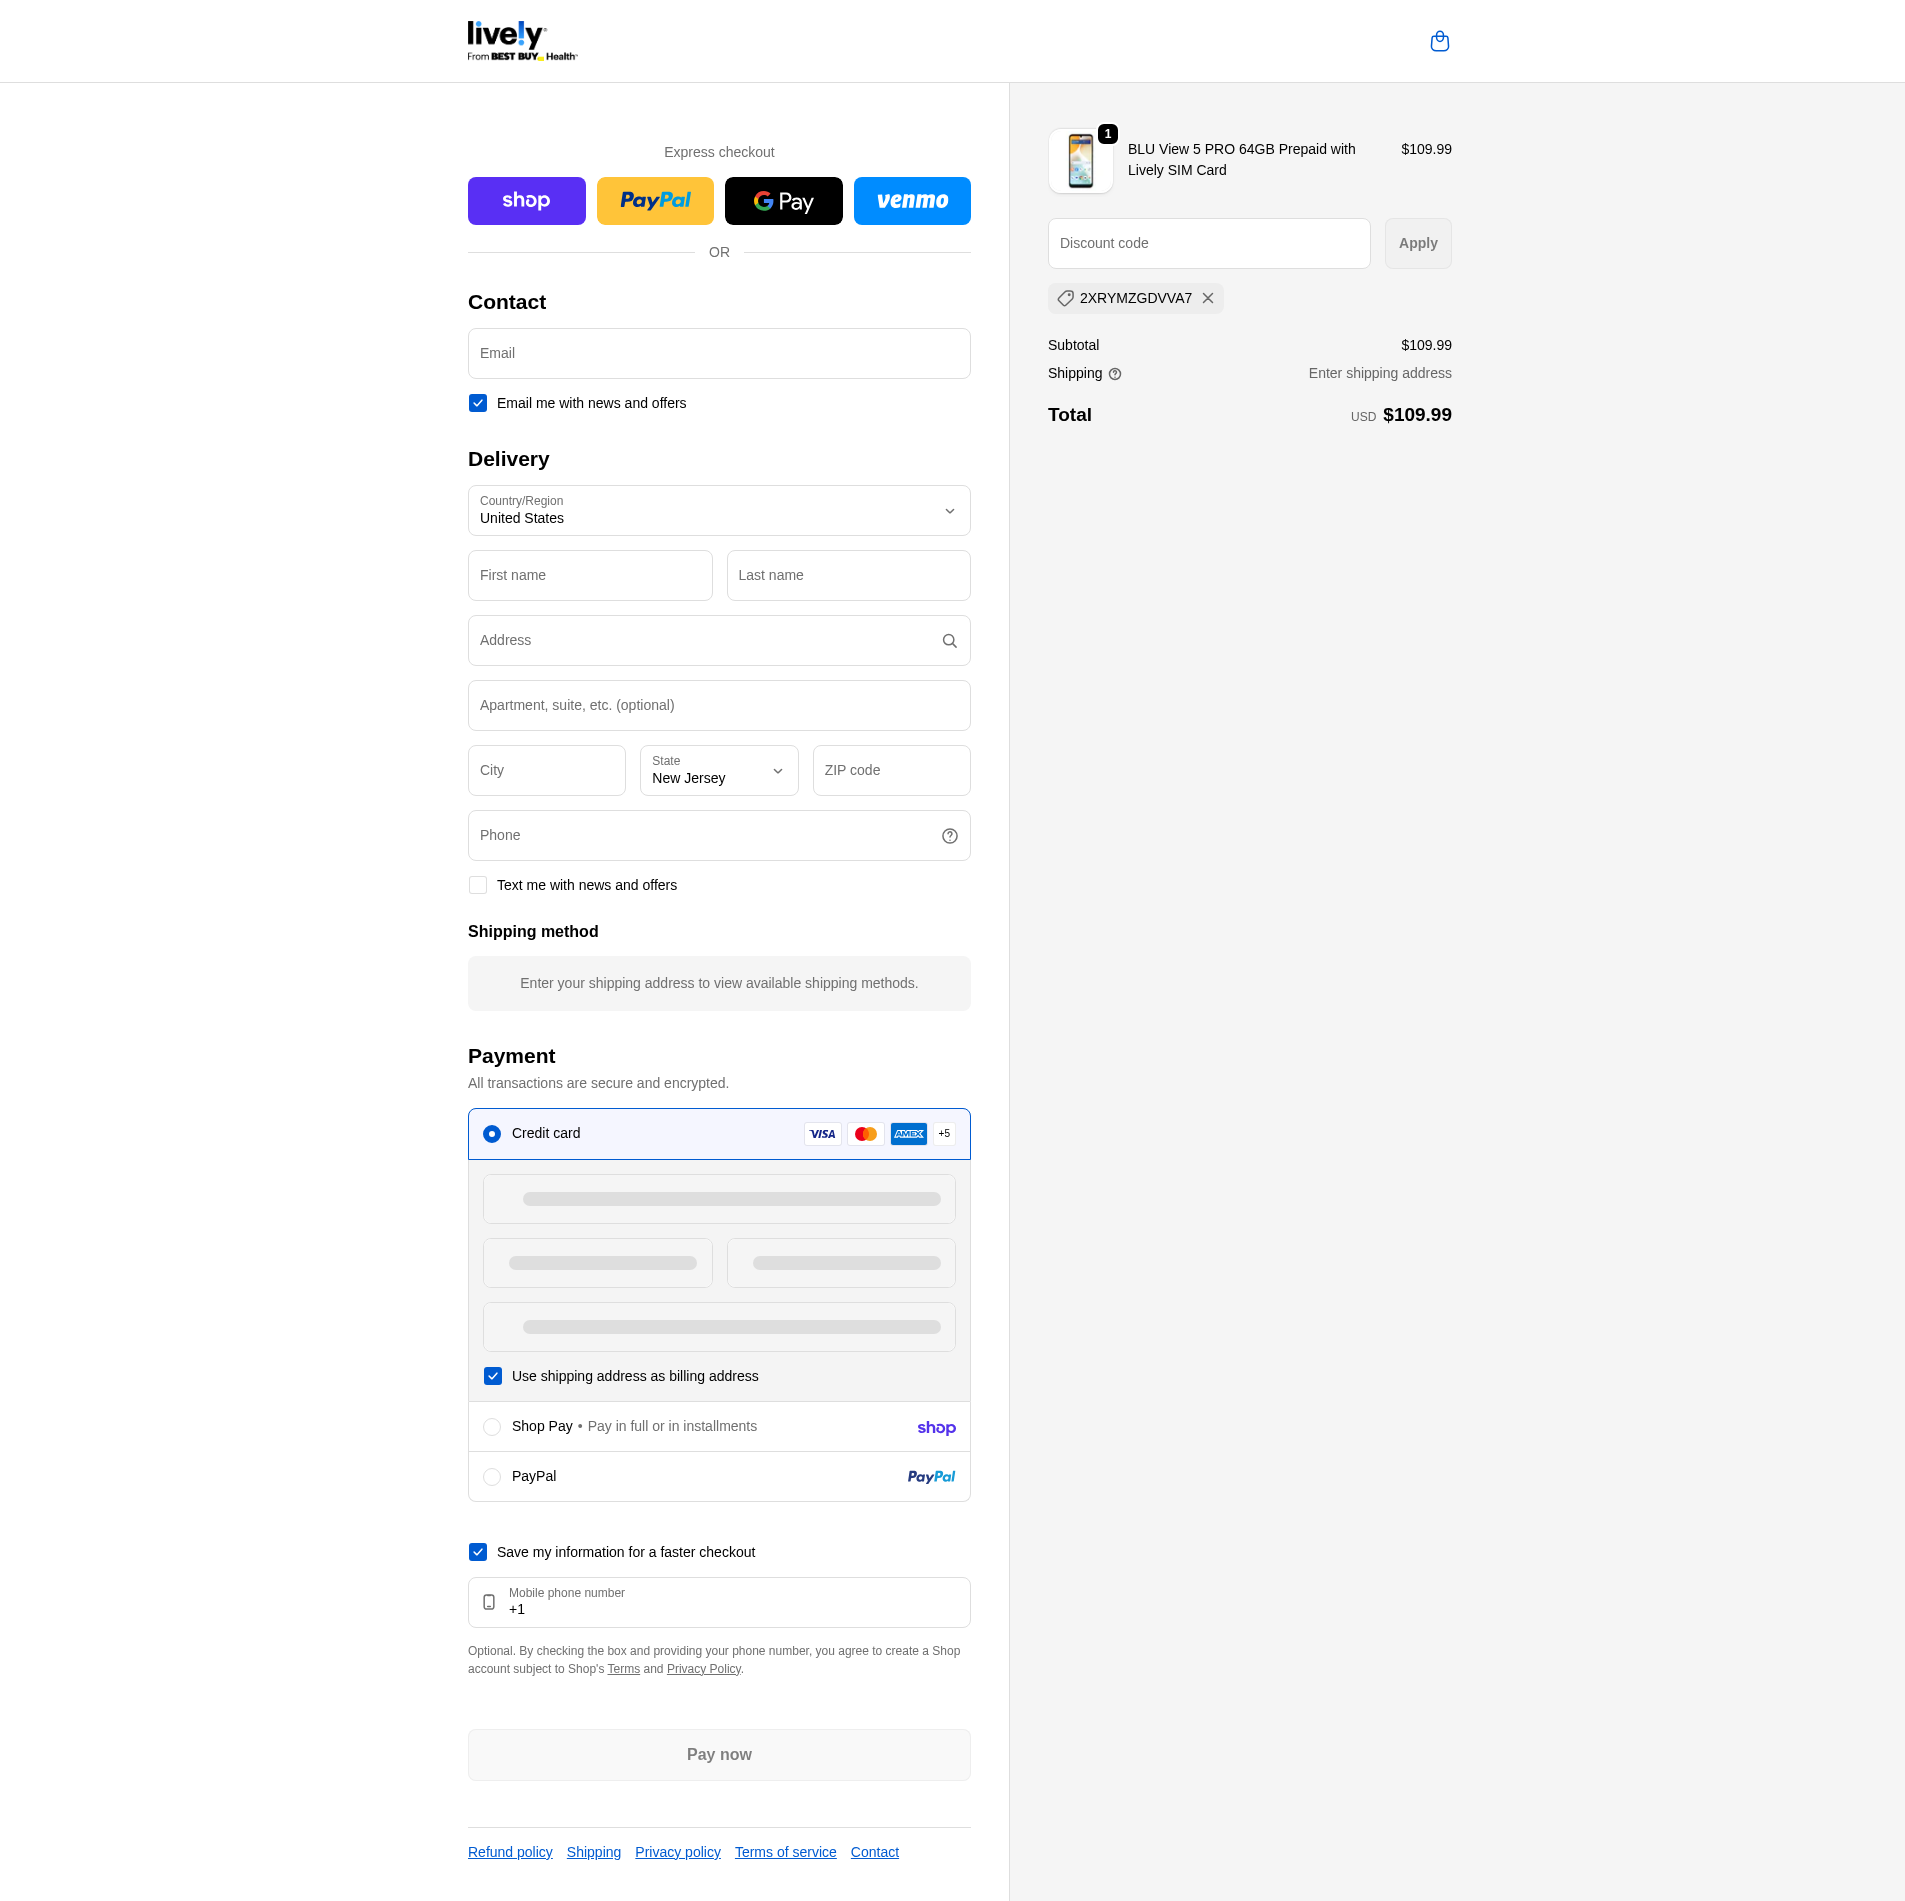Click the BLU View 5 PRO product thumbnail
The width and height of the screenshot is (1905, 1901).
pyautogui.click(x=1080, y=161)
